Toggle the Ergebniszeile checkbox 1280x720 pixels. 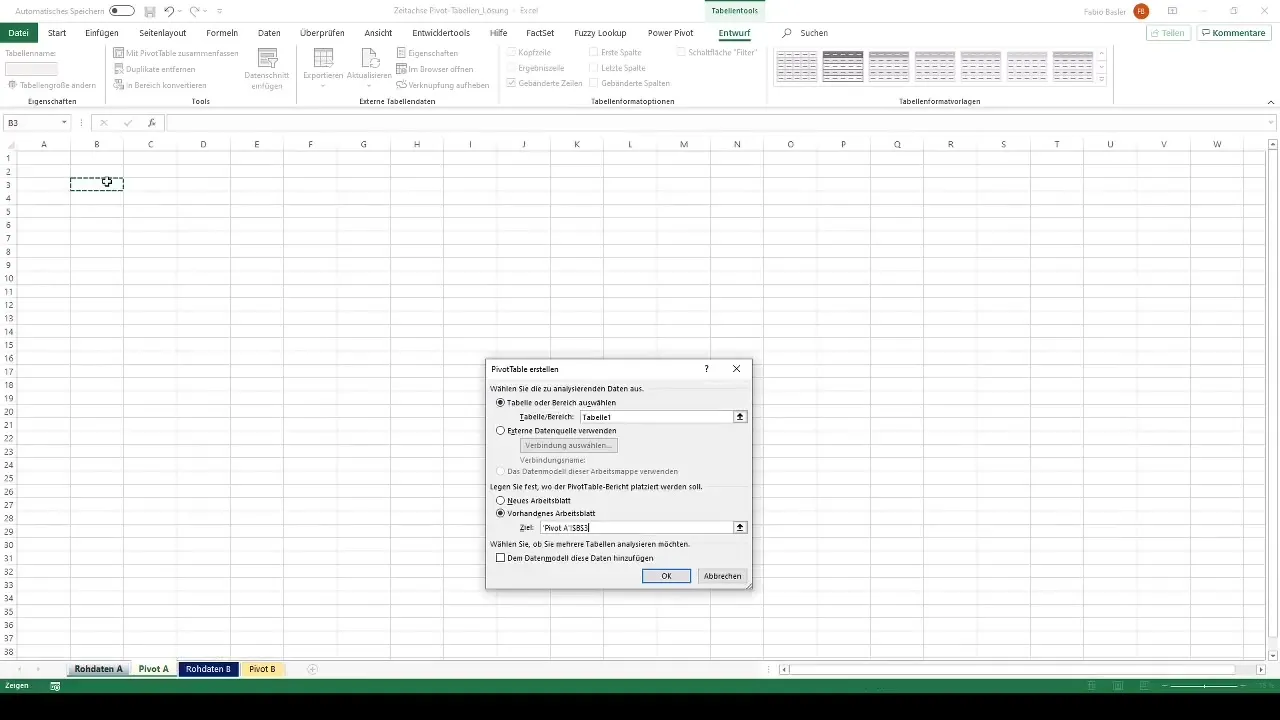[512, 68]
